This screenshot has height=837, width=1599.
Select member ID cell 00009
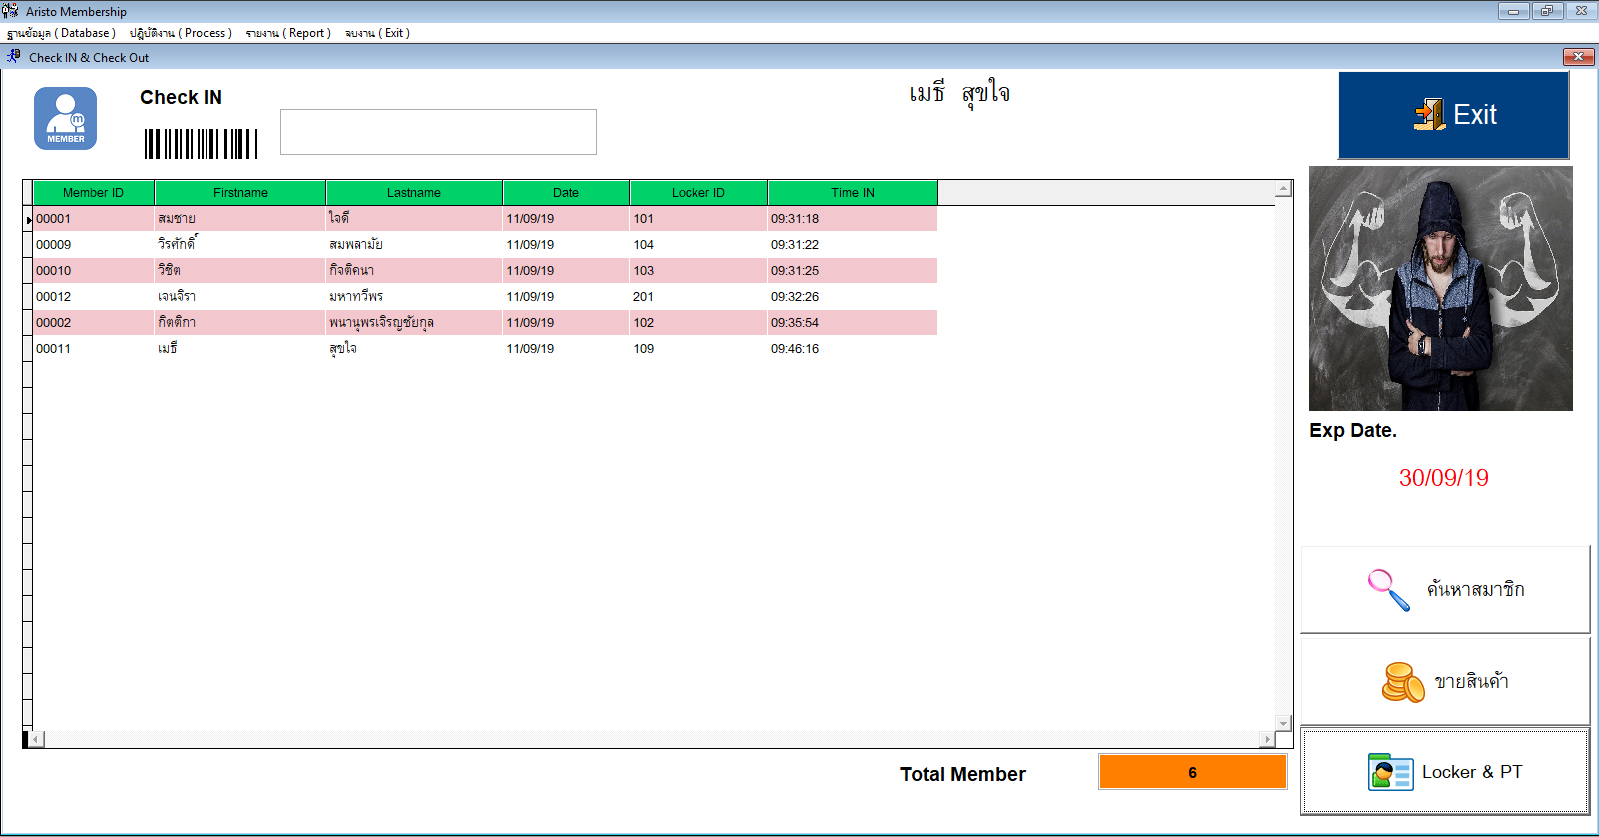(x=94, y=245)
